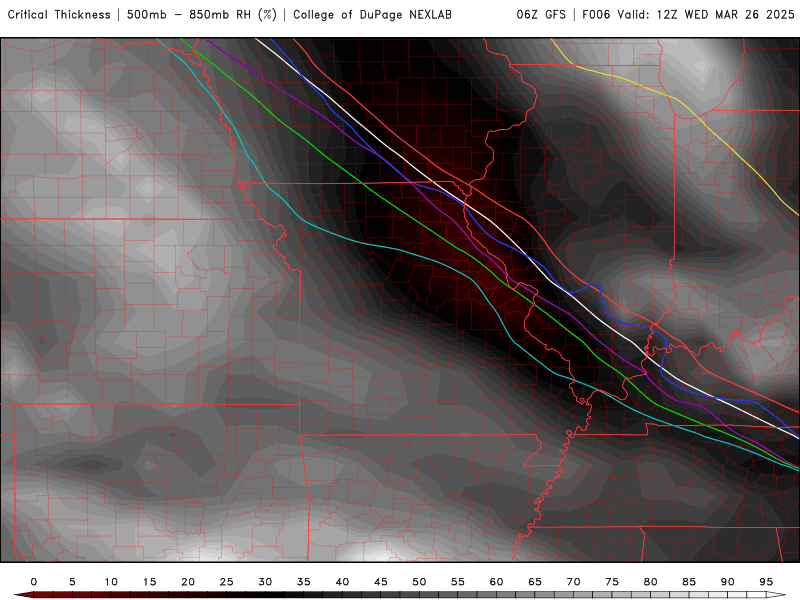800x600 pixels.
Task: Click the dark red left arrow of color bar
Action: coord(23,595)
